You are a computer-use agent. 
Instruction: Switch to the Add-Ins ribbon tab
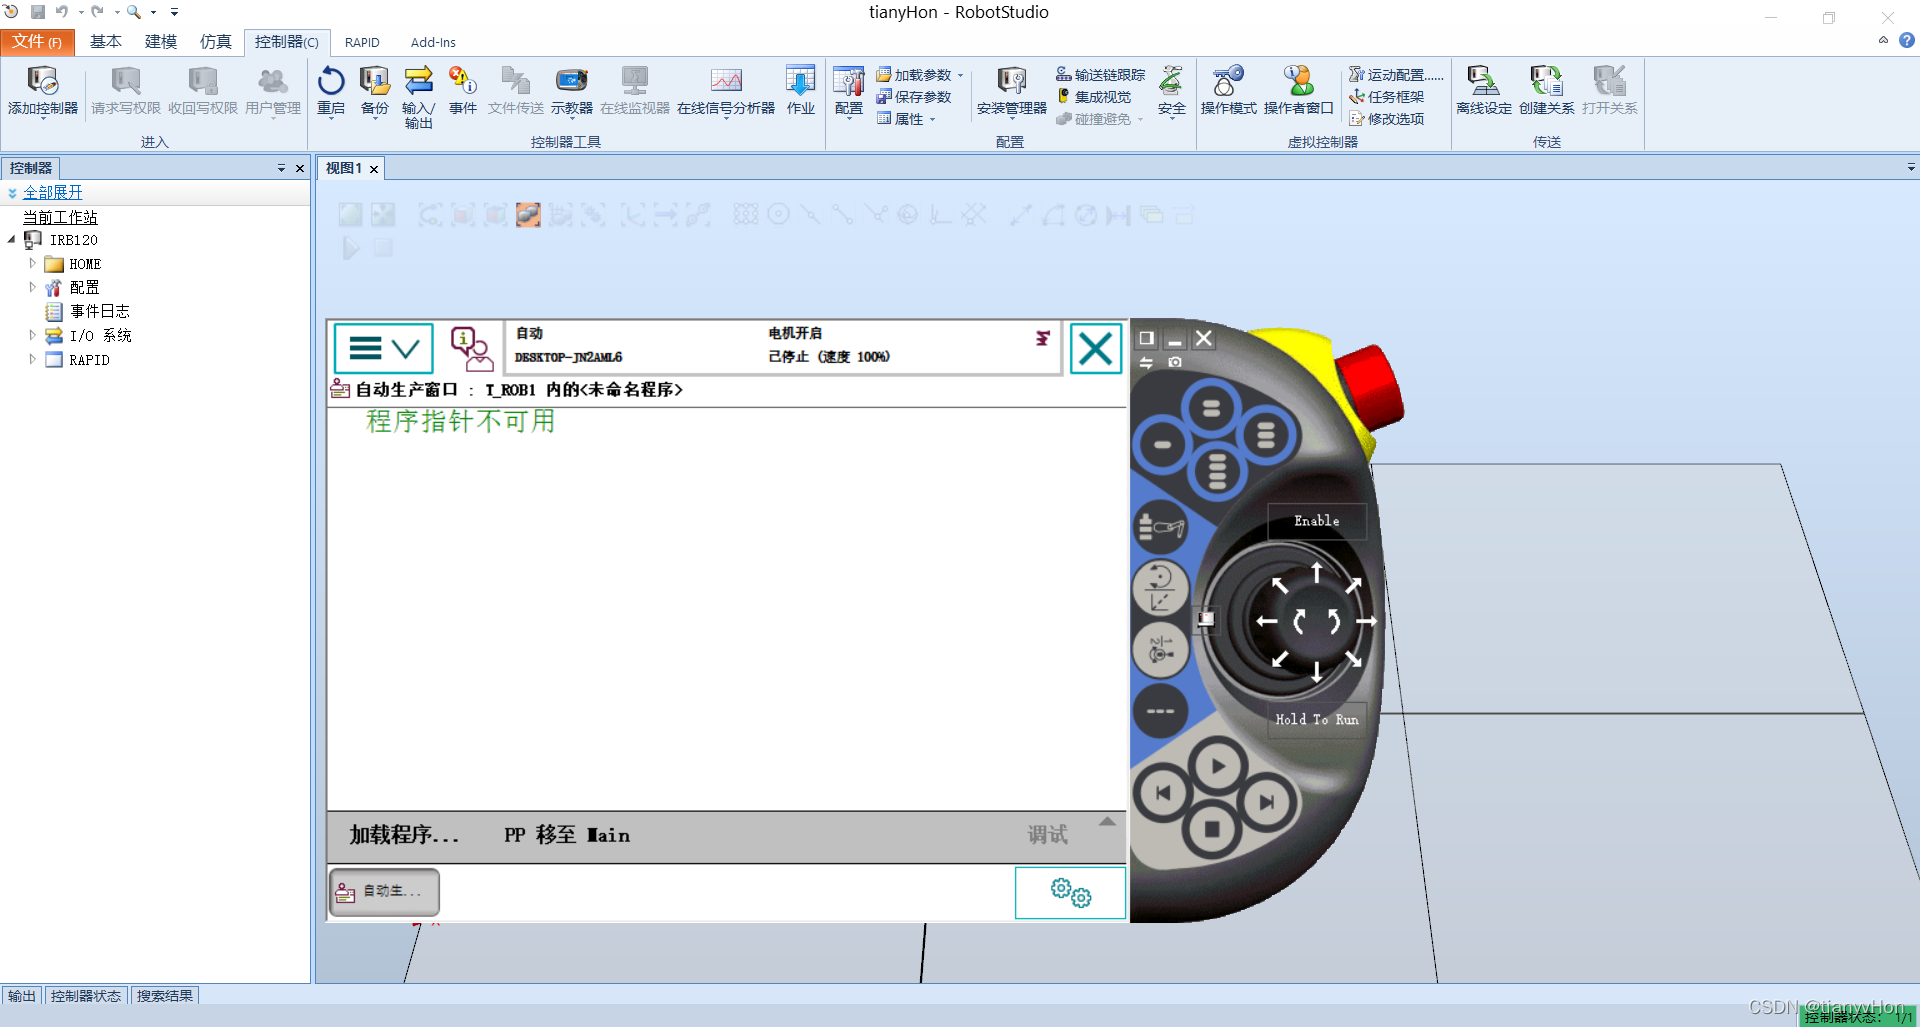(x=433, y=42)
